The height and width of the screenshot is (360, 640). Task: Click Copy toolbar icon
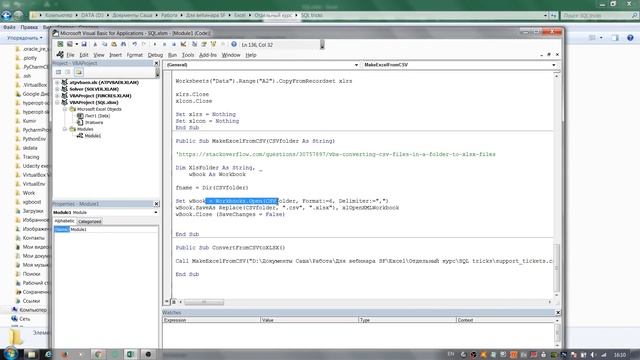tap(104, 44)
